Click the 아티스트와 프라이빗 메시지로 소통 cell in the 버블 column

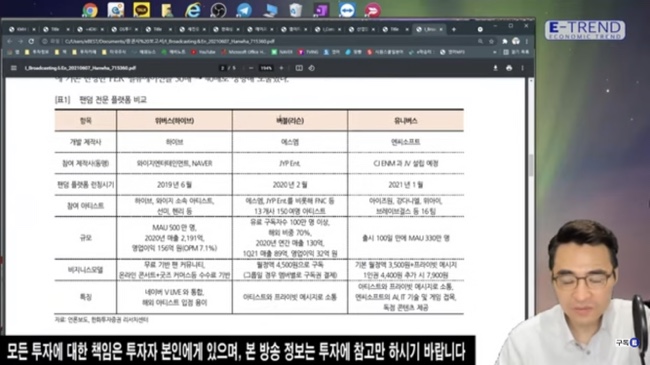pyautogui.click(x=290, y=297)
